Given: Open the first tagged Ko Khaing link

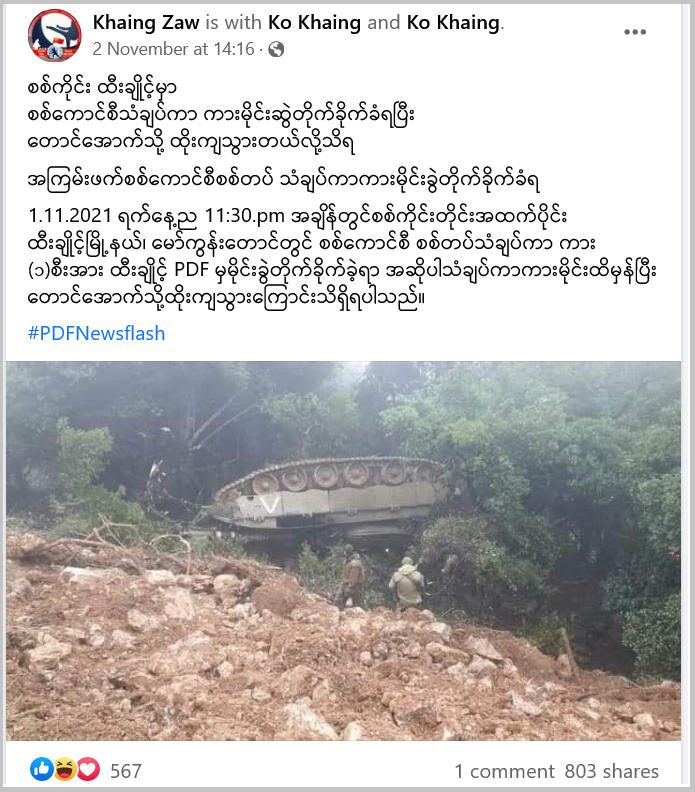Looking at the screenshot, I should pos(314,23).
